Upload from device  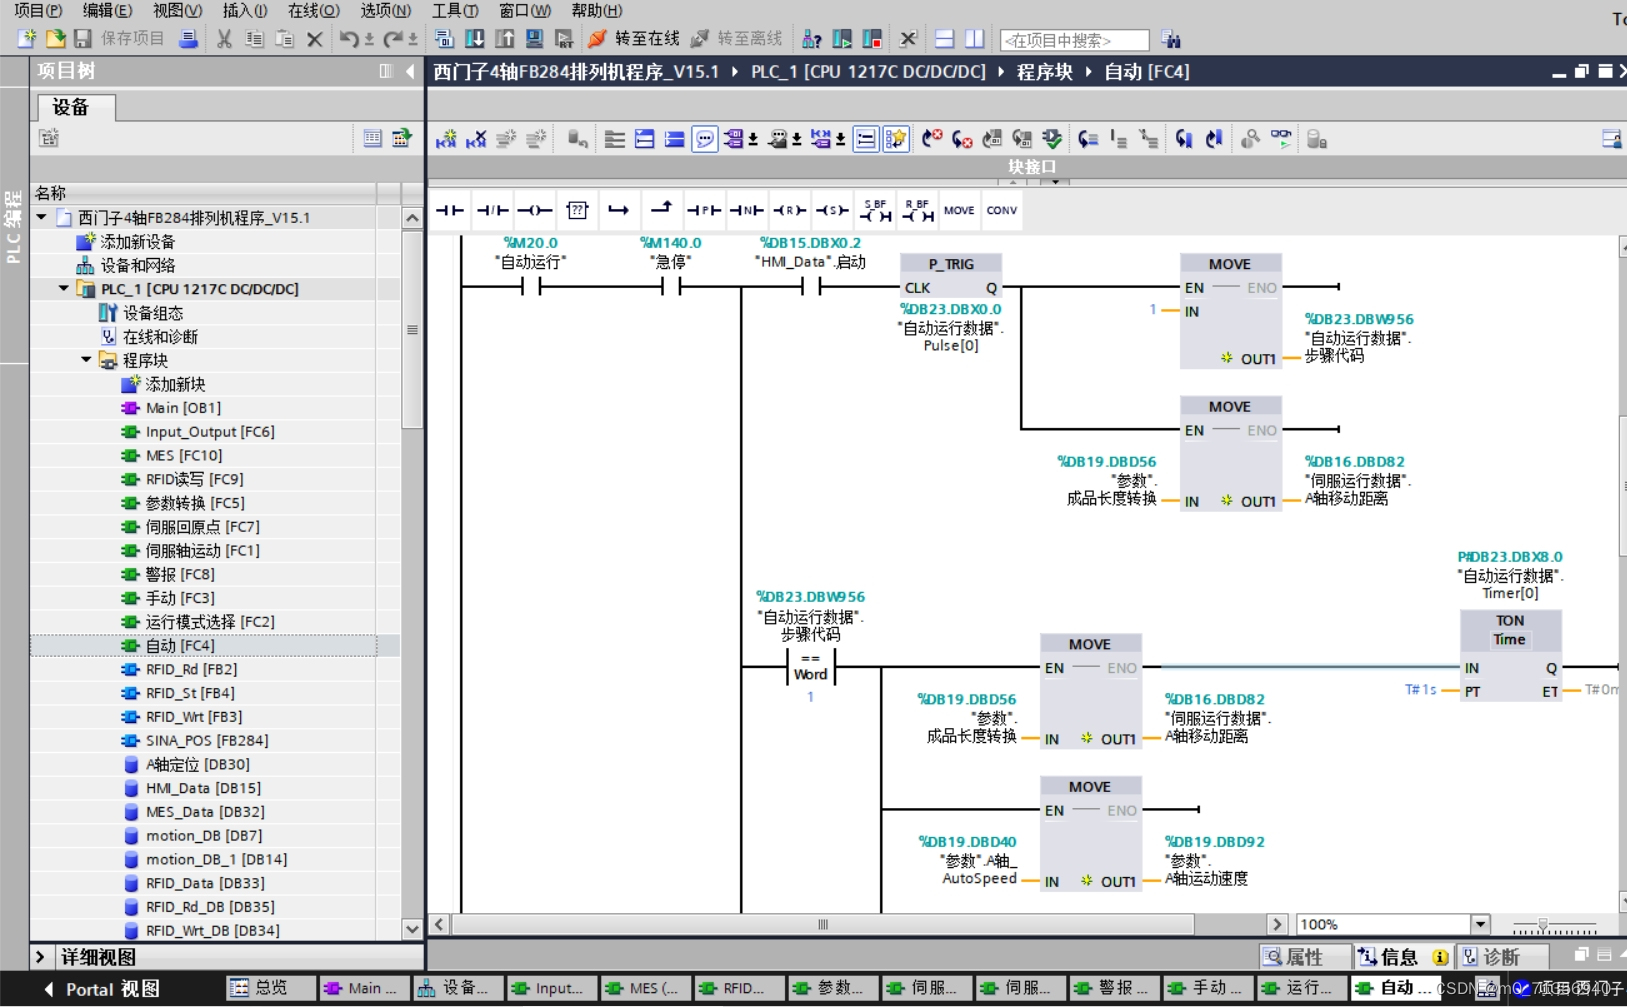click(505, 39)
